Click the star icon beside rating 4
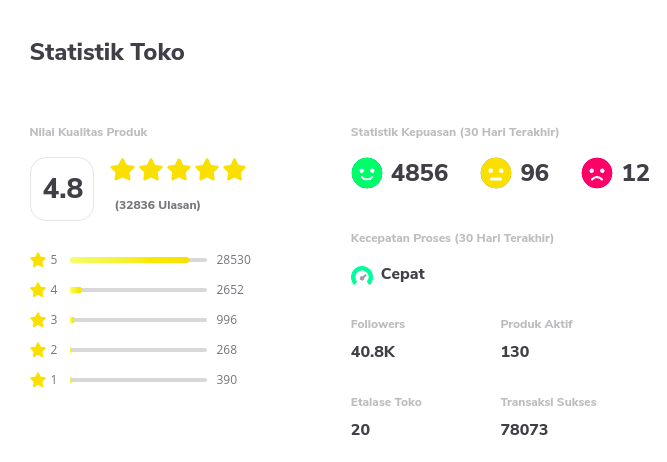667x462 pixels. 38,290
